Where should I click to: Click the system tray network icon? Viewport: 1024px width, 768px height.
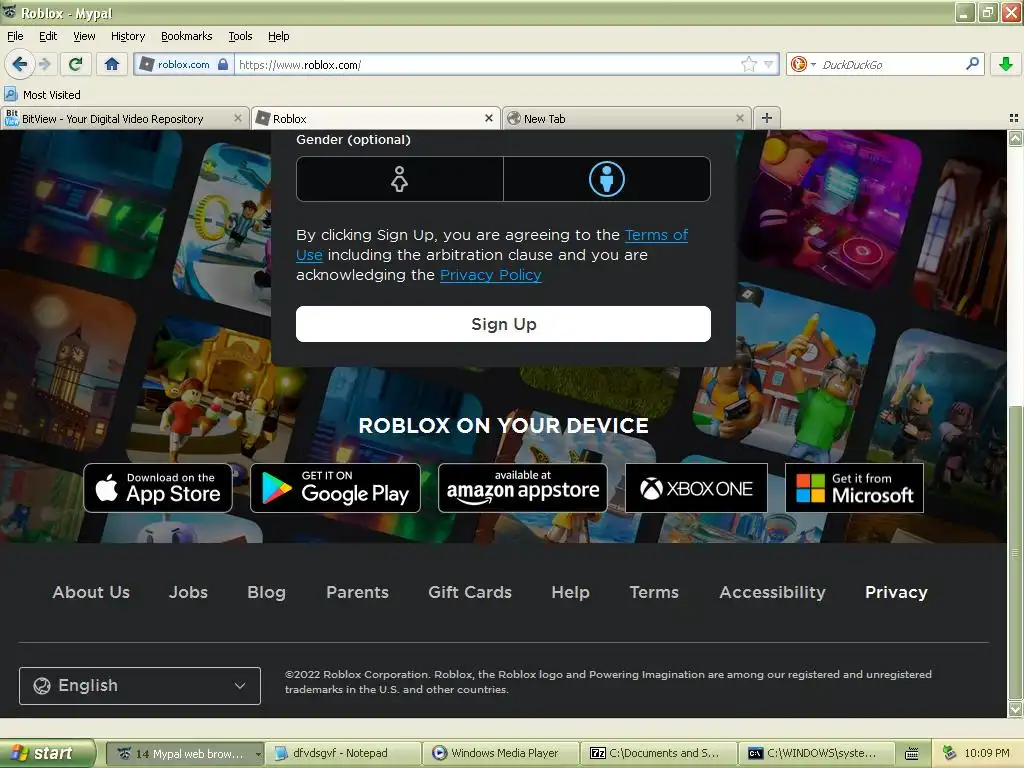(x=949, y=753)
